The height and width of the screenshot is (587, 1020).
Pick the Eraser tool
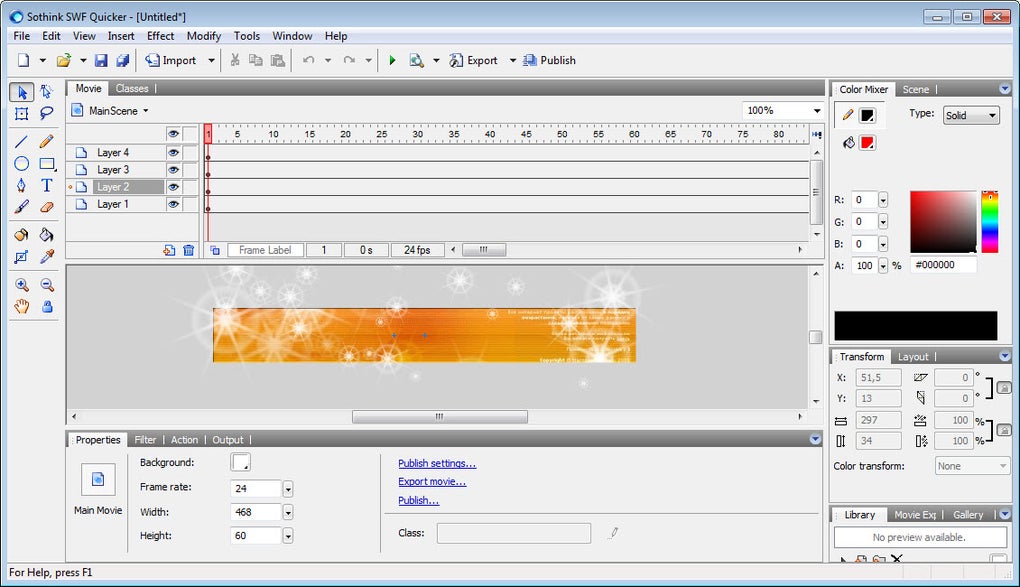46,207
